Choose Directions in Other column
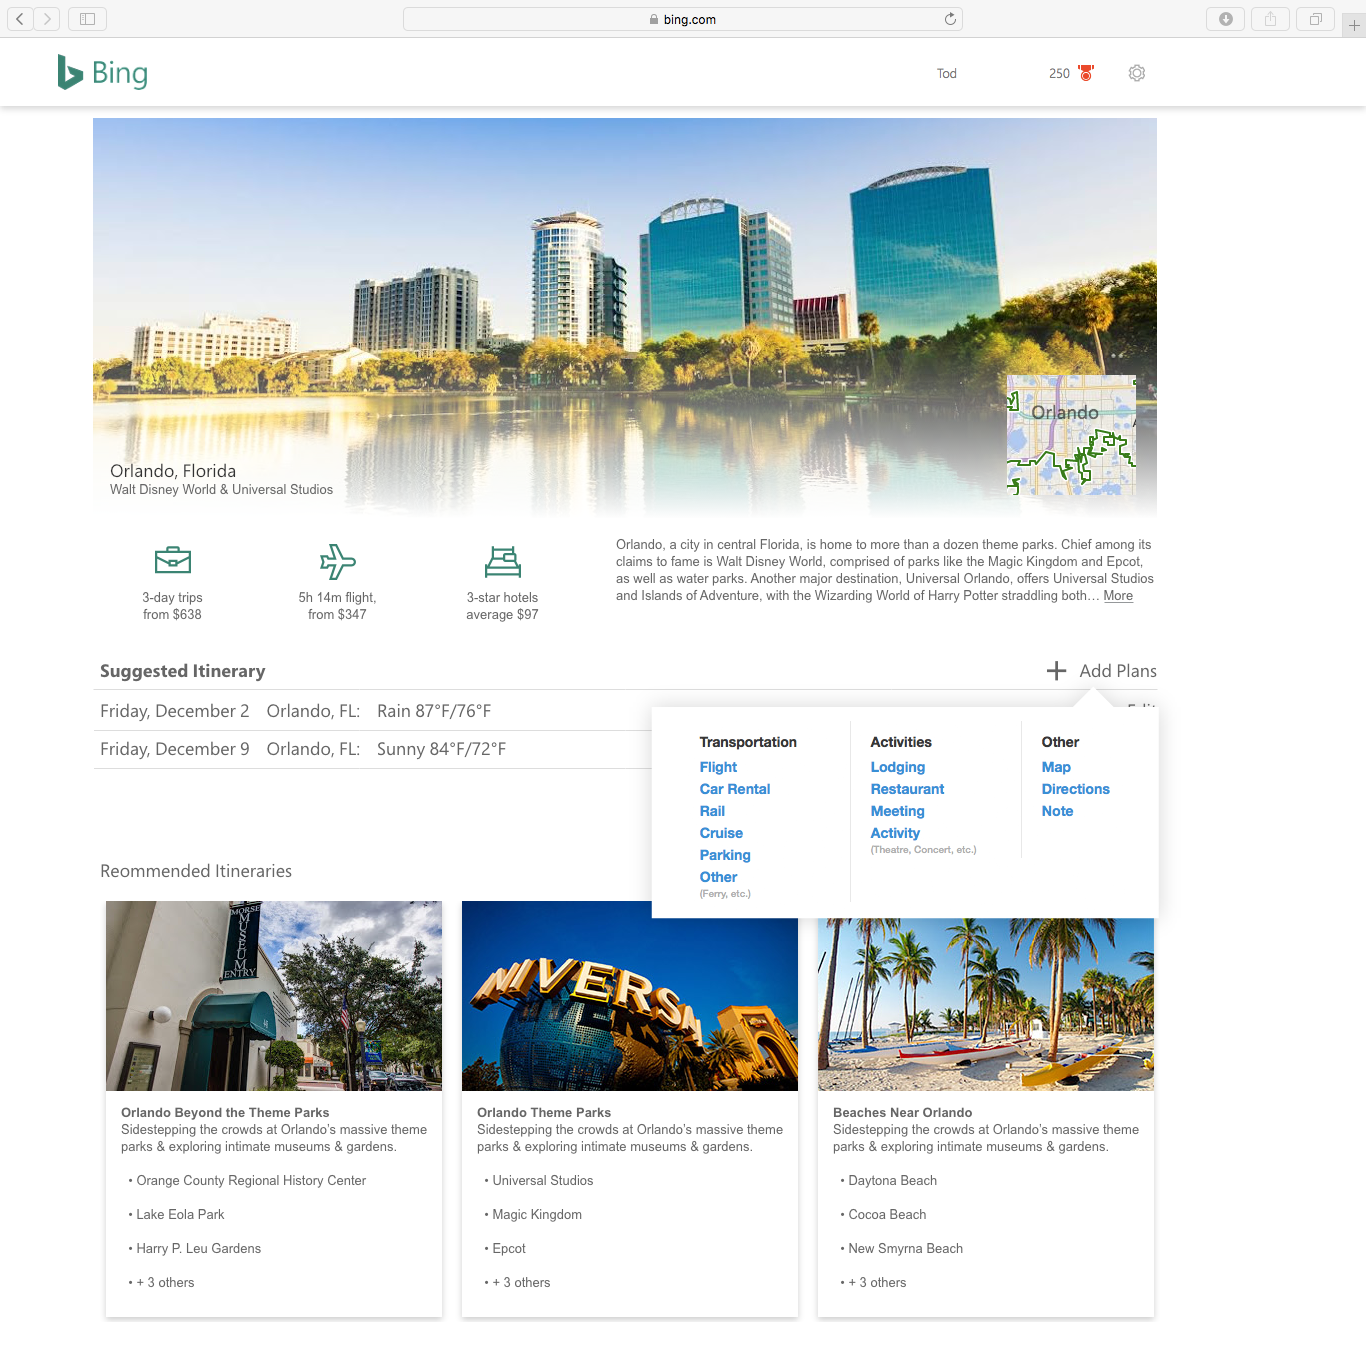Screen dimensions: 1366x1366 (1075, 789)
